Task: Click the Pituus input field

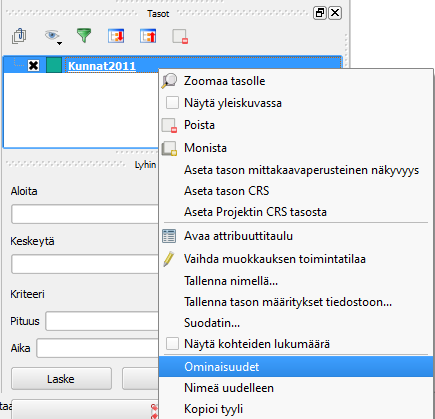Action: coord(102,321)
